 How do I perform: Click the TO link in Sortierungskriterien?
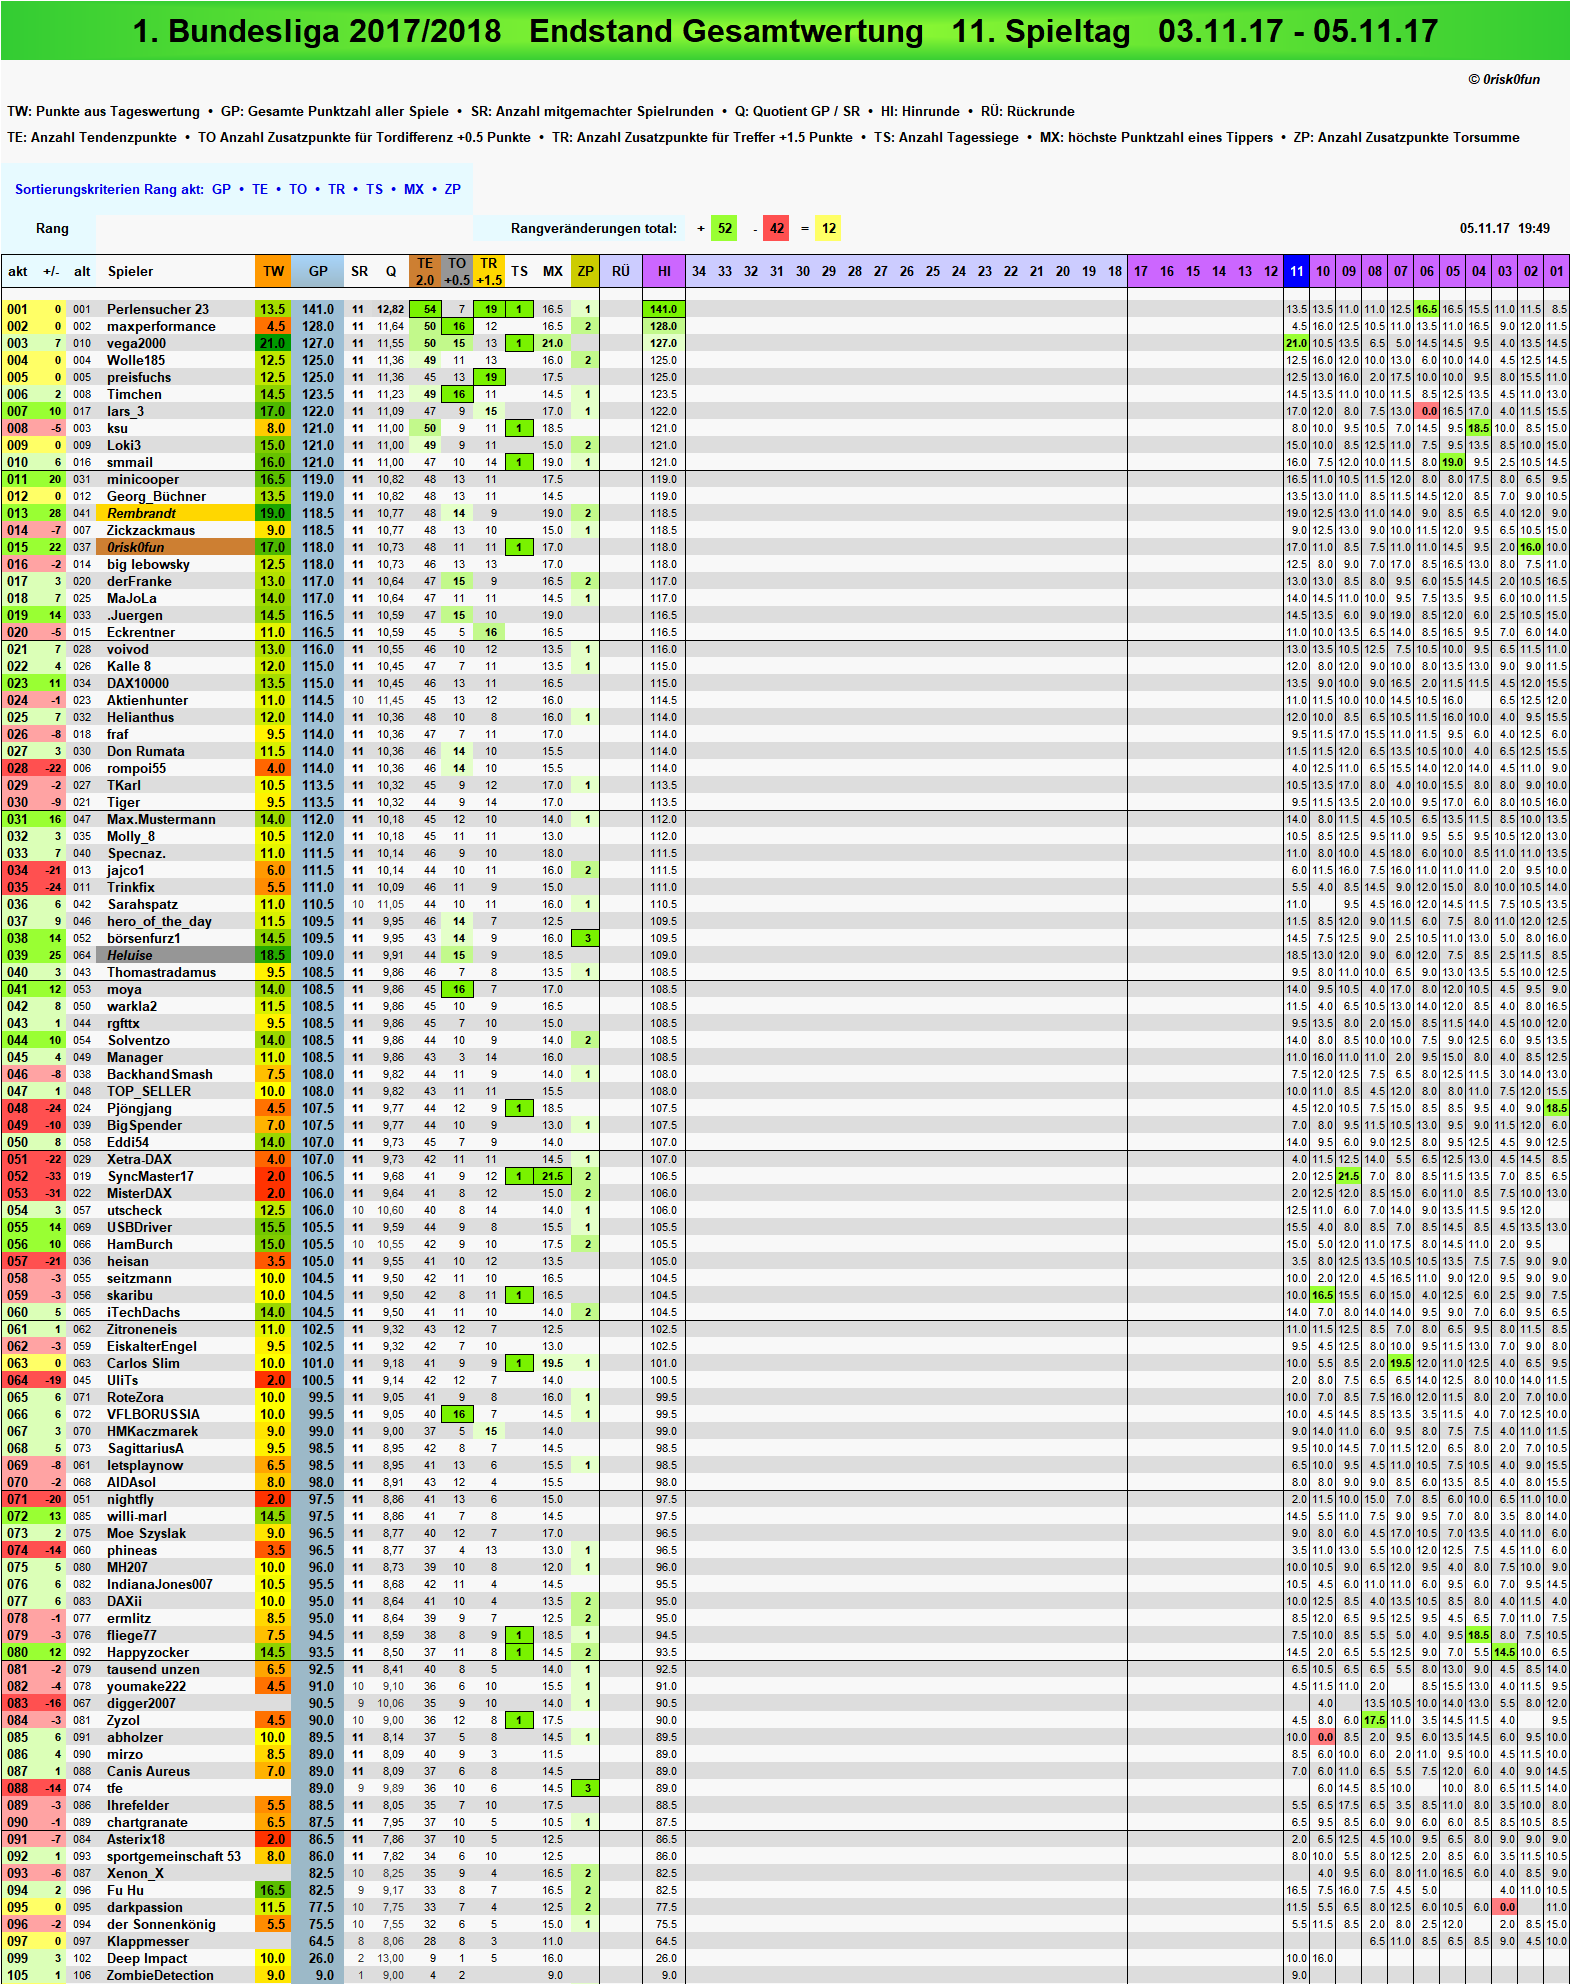coord(298,189)
